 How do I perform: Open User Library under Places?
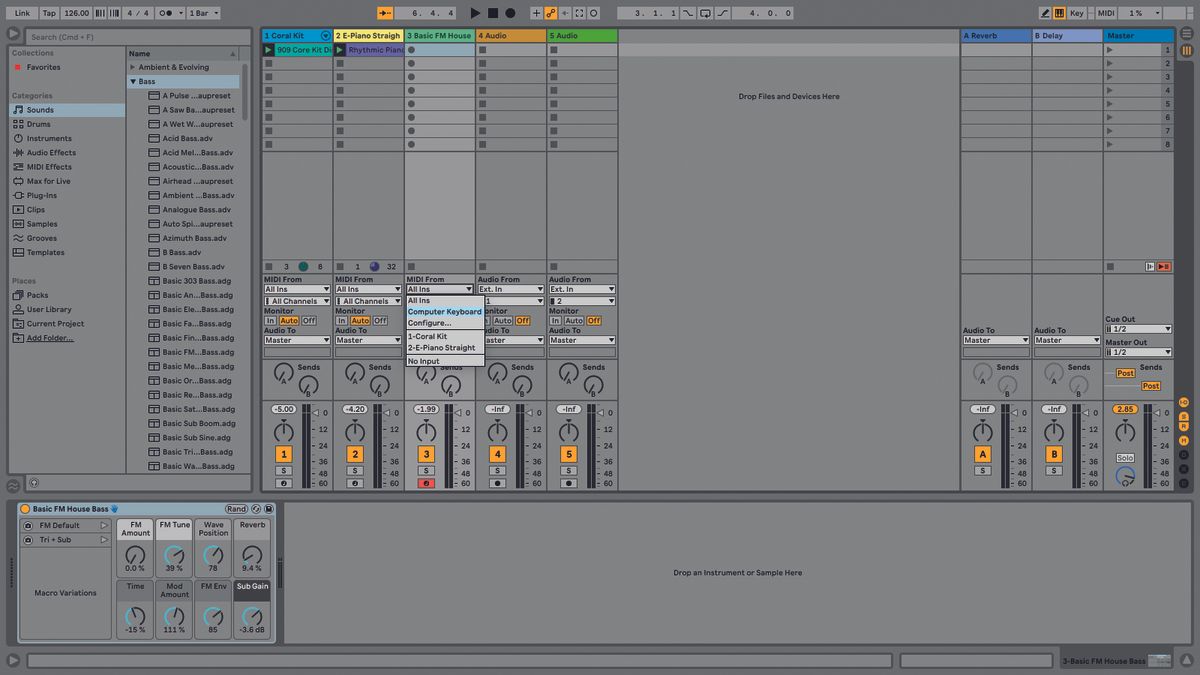(x=67, y=309)
